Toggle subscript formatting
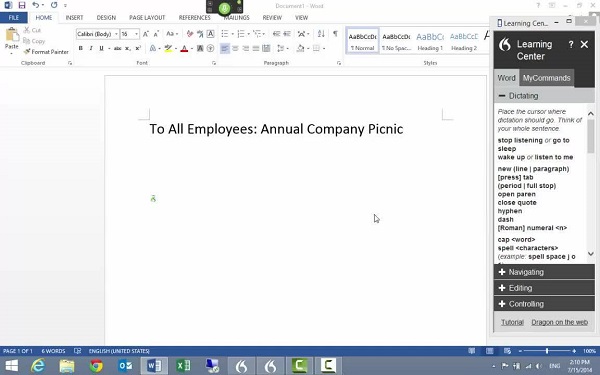600x375 pixels. click(x=128, y=48)
